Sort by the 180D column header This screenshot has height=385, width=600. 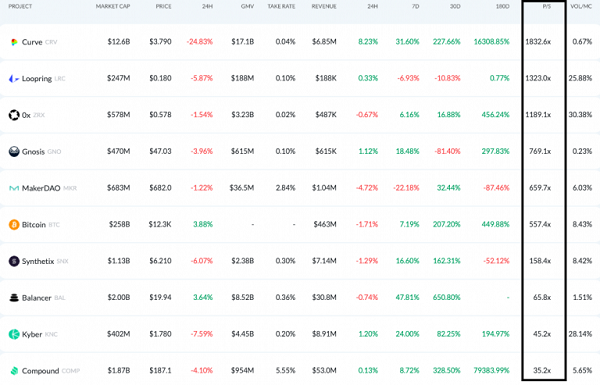coord(502,7)
